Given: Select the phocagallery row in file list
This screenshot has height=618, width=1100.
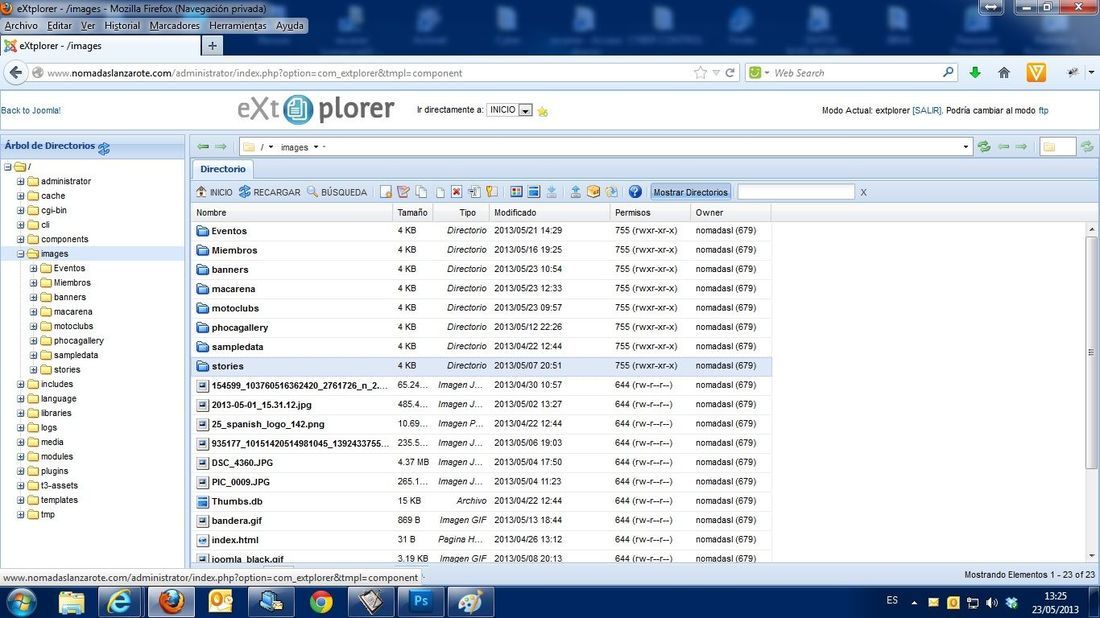Looking at the screenshot, I should [481, 328].
